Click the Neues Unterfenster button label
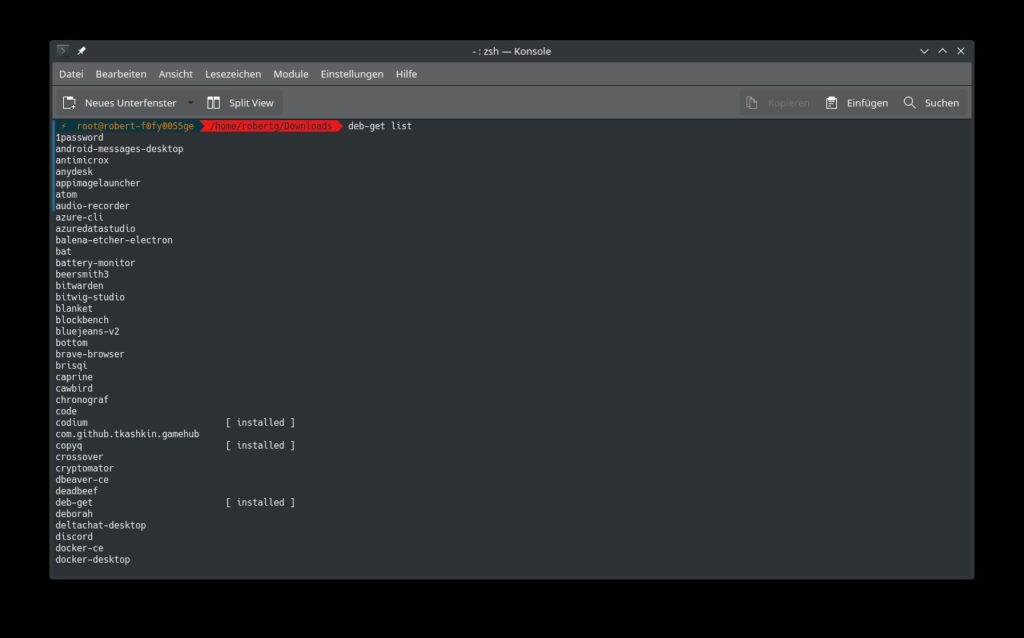This screenshot has height=638, width=1024. [x=131, y=103]
